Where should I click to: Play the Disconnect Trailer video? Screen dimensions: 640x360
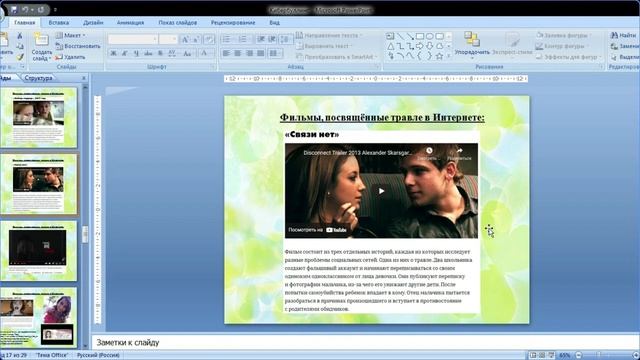click(x=381, y=191)
